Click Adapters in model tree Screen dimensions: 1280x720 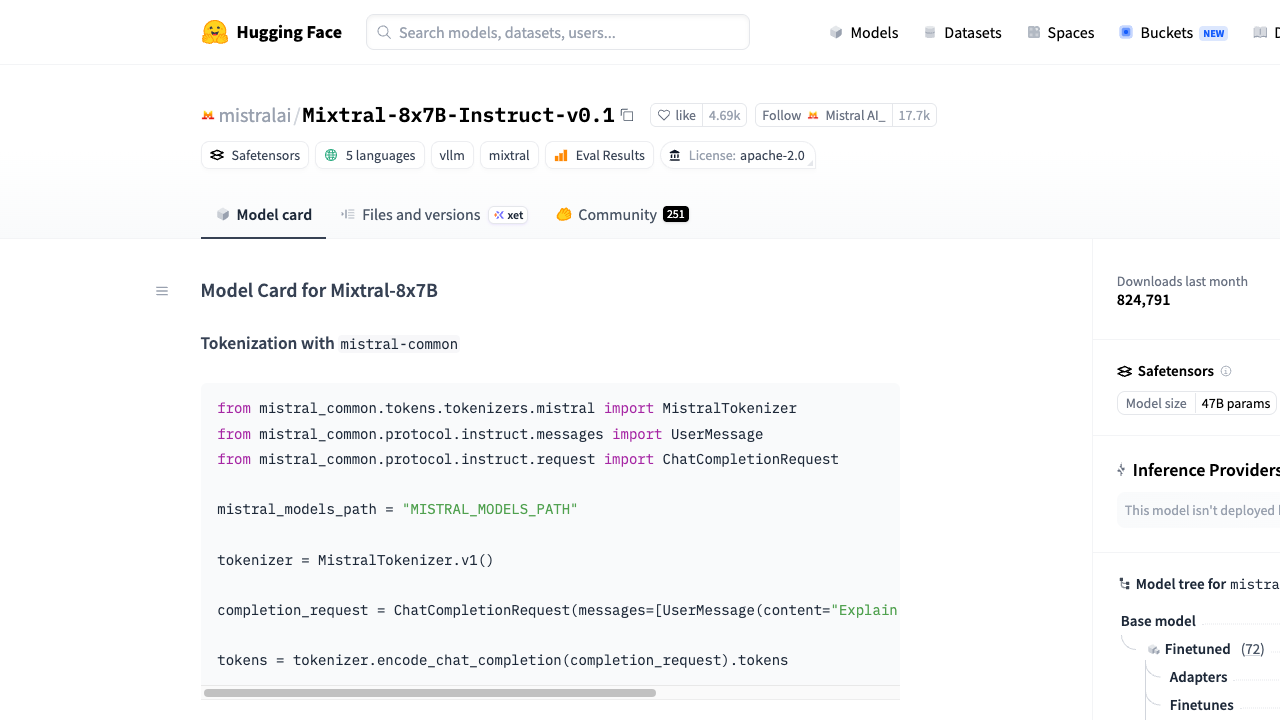coord(1198,677)
